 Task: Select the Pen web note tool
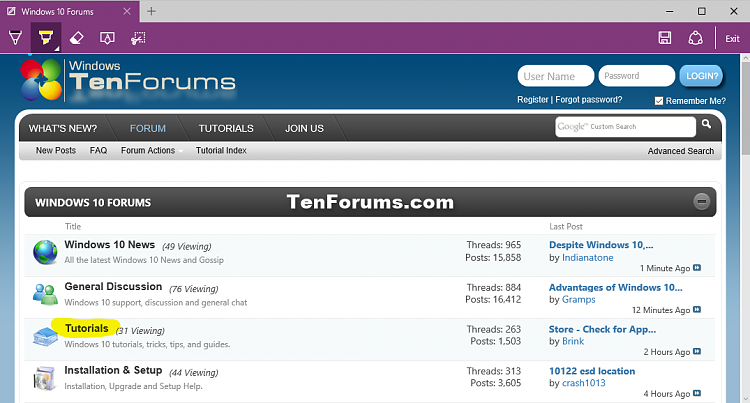[x=15, y=38]
